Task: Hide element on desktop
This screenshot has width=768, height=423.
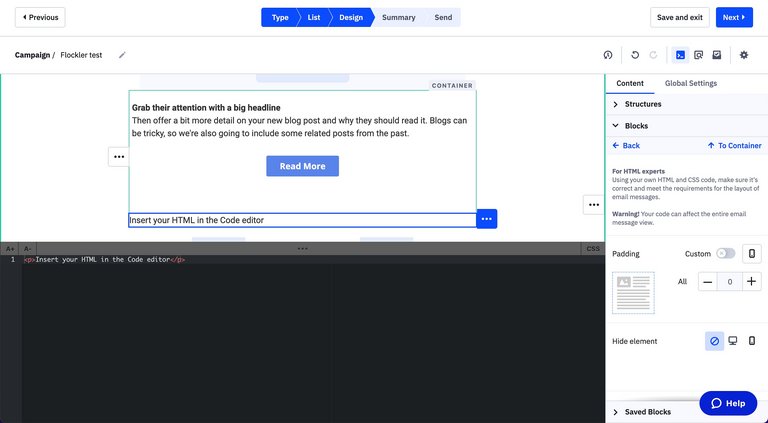Action: (x=733, y=341)
